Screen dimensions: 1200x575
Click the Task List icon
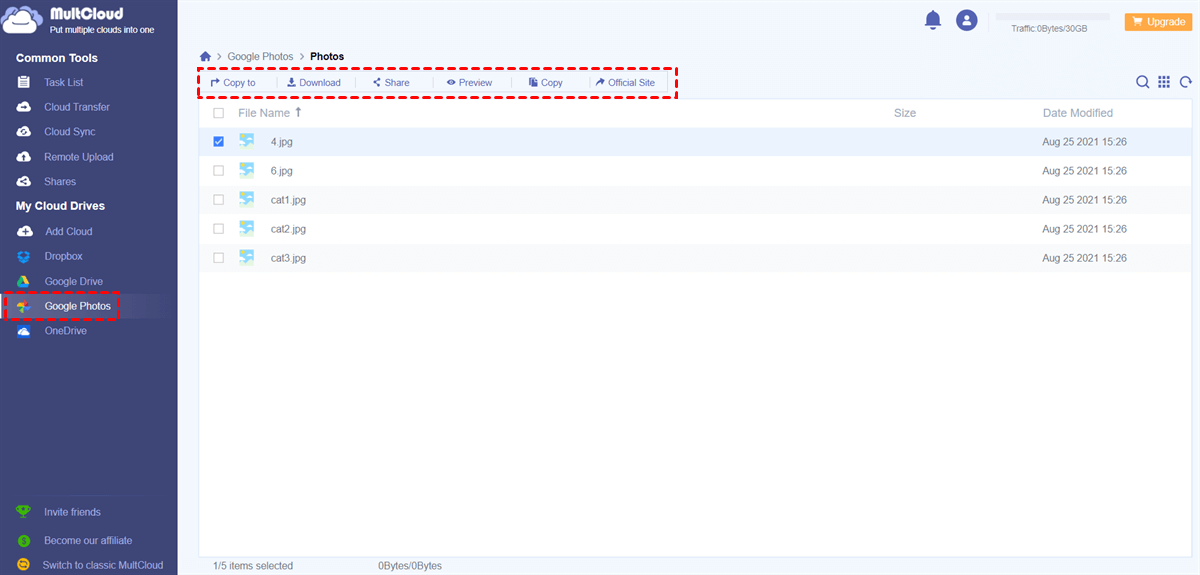click(24, 82)
